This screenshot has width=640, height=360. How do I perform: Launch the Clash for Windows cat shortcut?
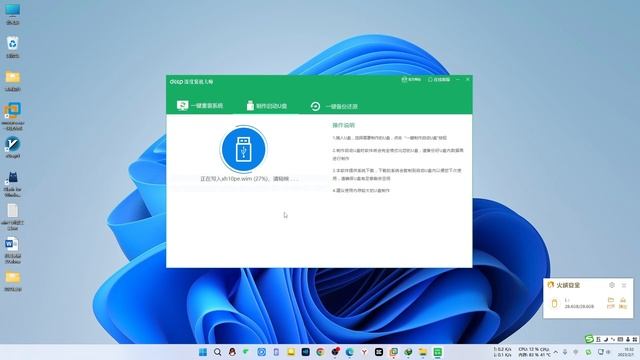(x=13, y=184)
